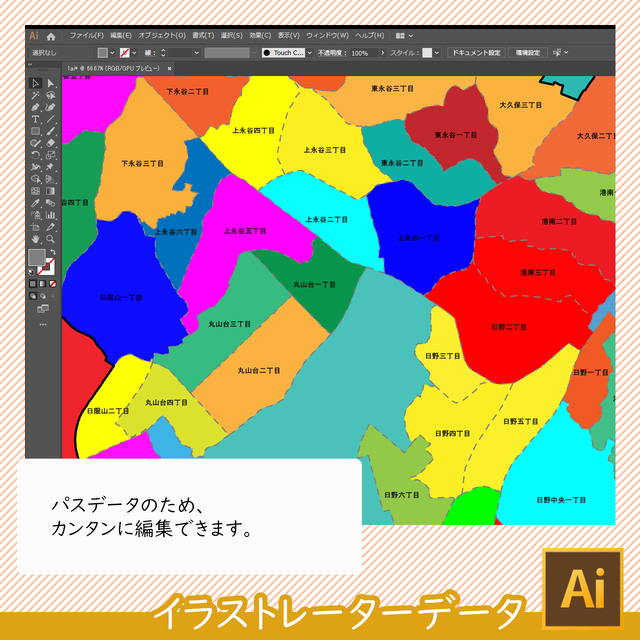Select the Artboard tool
The image size is (640, 640).
click(x=36, y=227)
